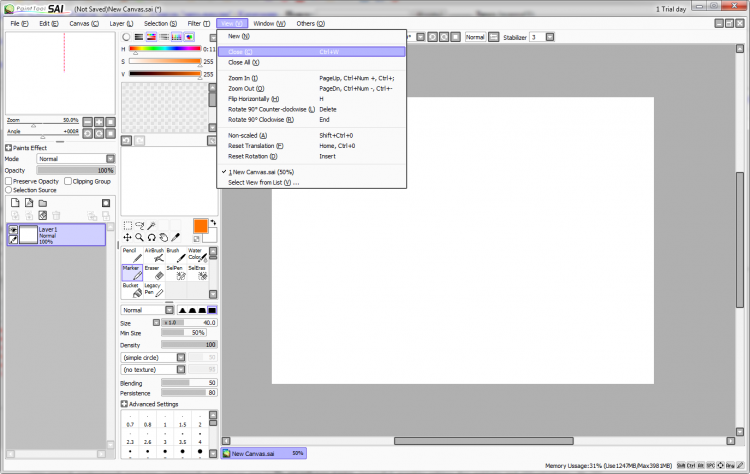Click the orange foreground color swatch
The image size is (750, 474).
200,226
